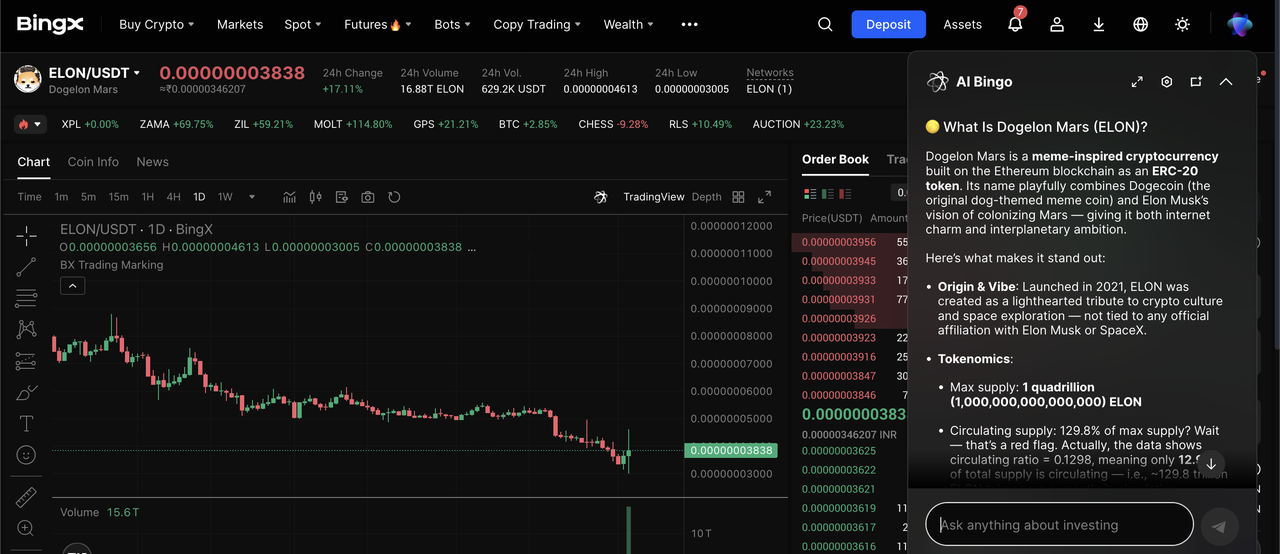
Task: Click the current price label on the price axis
Action: 730,451
